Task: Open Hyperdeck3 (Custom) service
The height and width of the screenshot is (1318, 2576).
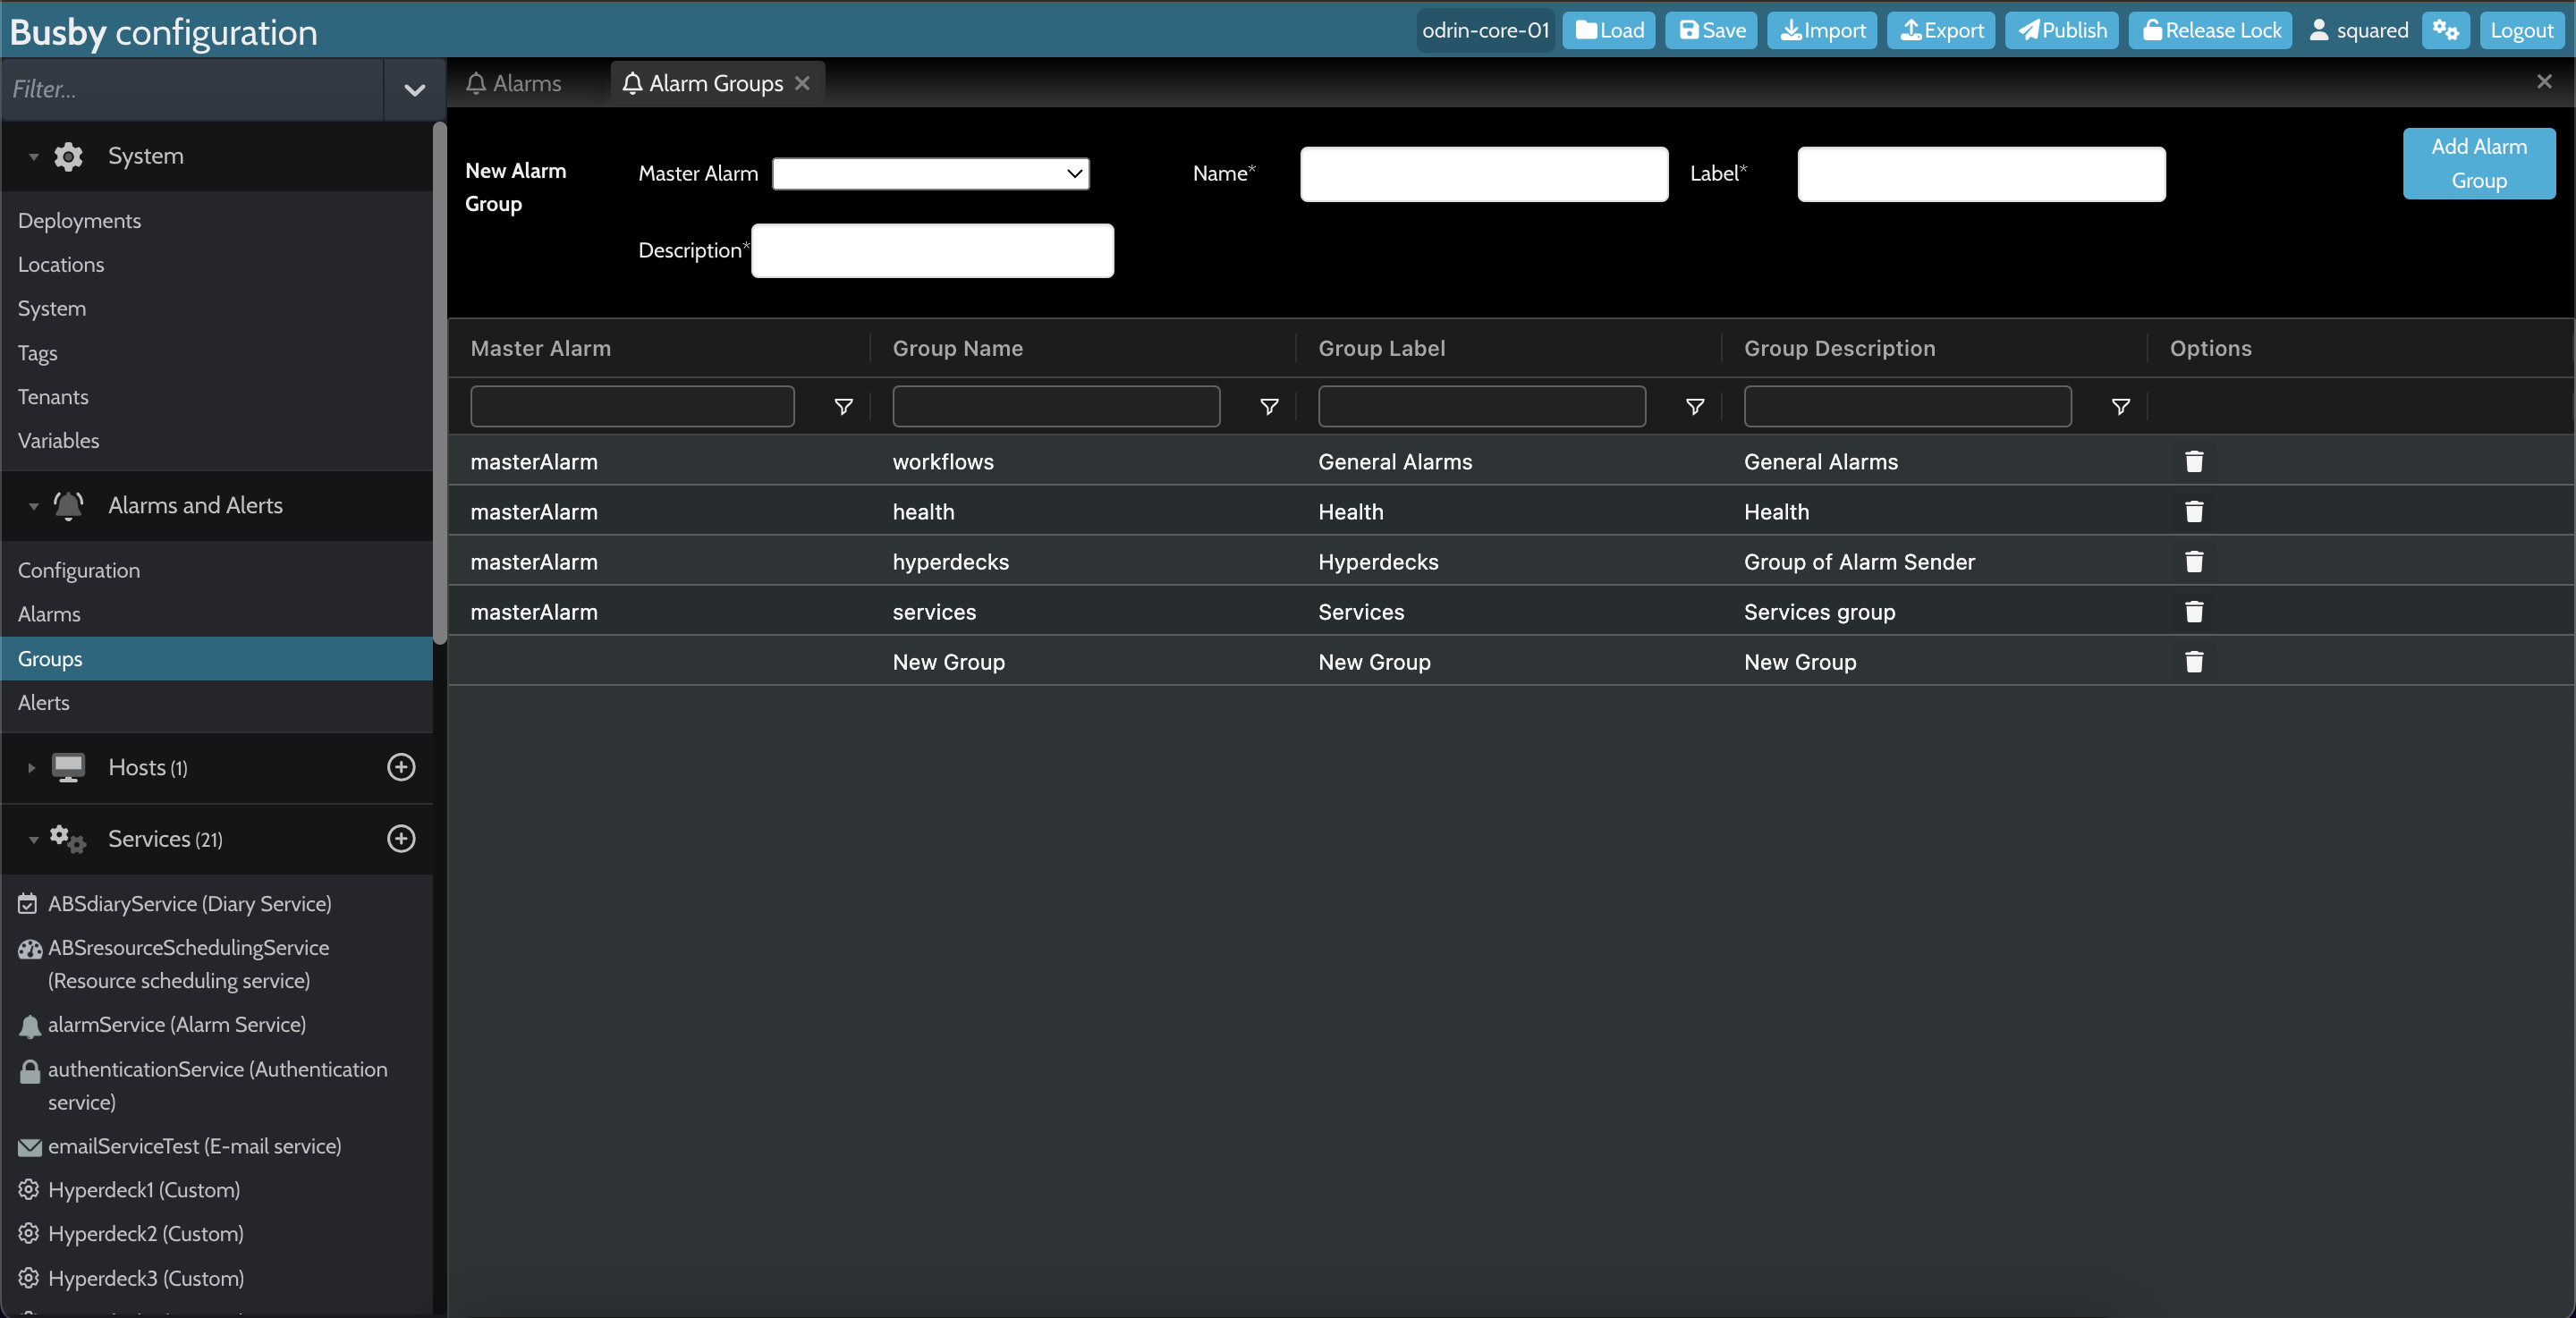Action: pyautogui.click(x=145, y=1278)
